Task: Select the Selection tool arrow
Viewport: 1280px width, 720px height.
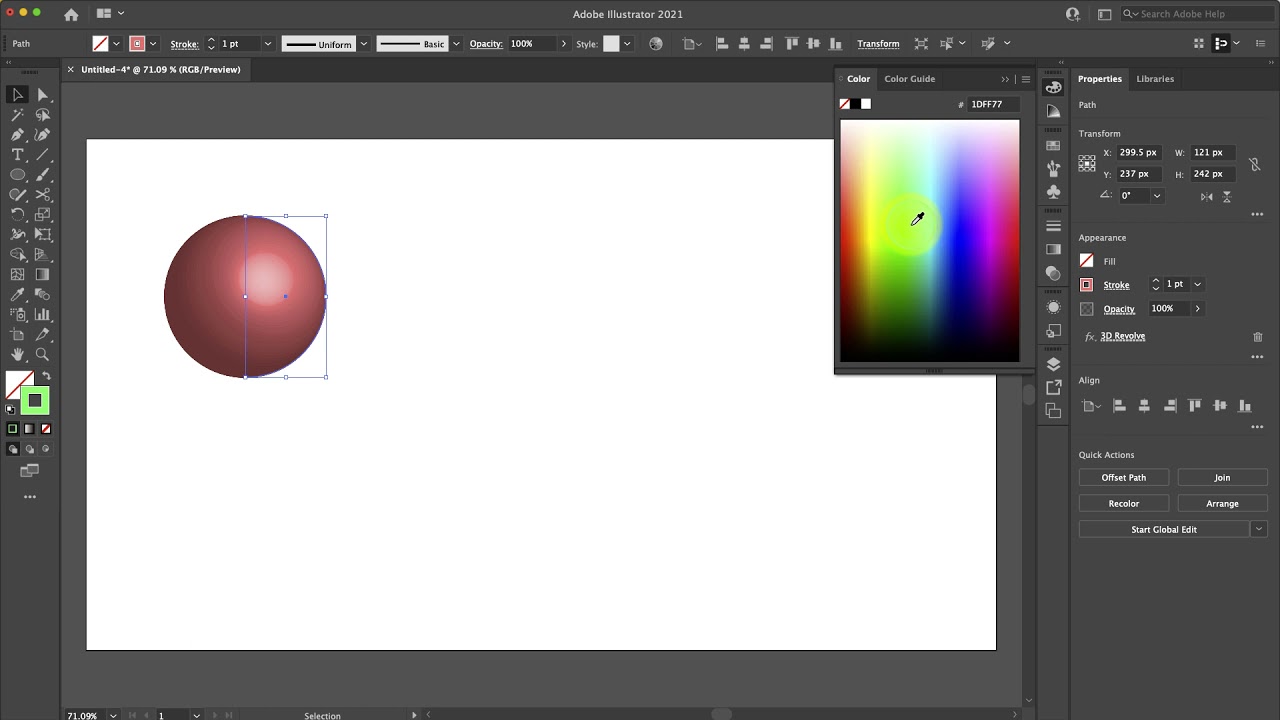Action: pos(17,94)
